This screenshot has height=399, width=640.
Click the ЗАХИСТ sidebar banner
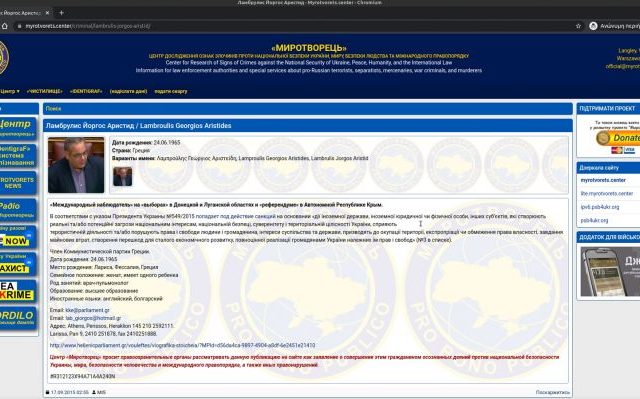17,264
